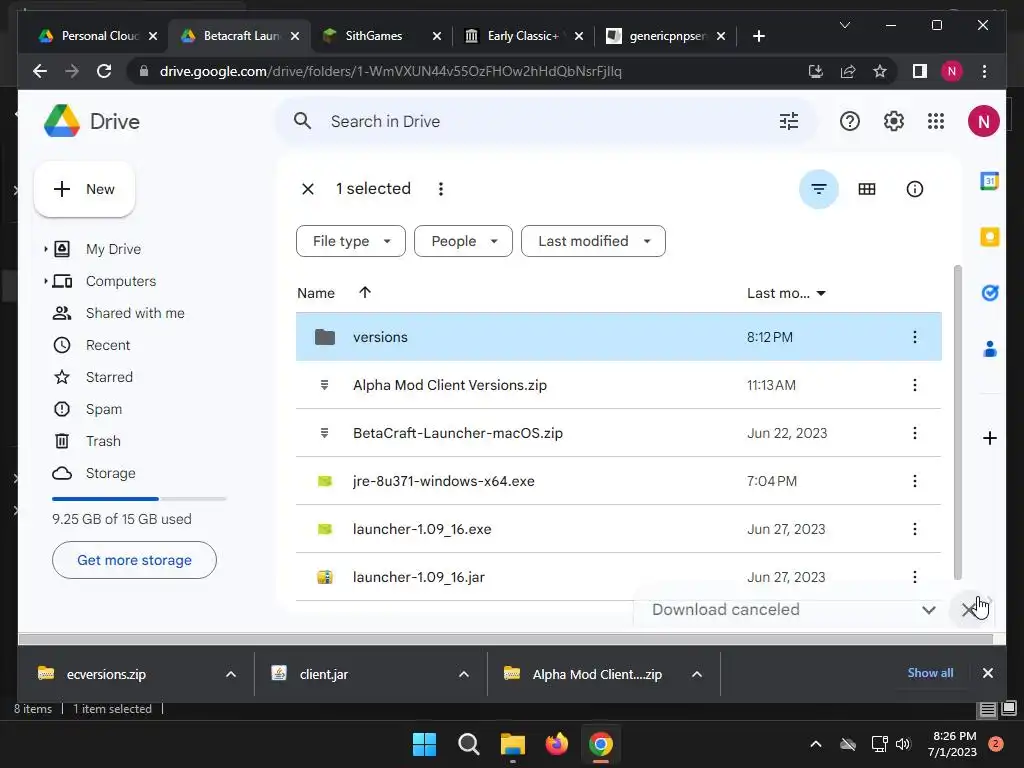The image size is (1024, 768).
Task: Go back to the previous page
Action: pos(40,71)
